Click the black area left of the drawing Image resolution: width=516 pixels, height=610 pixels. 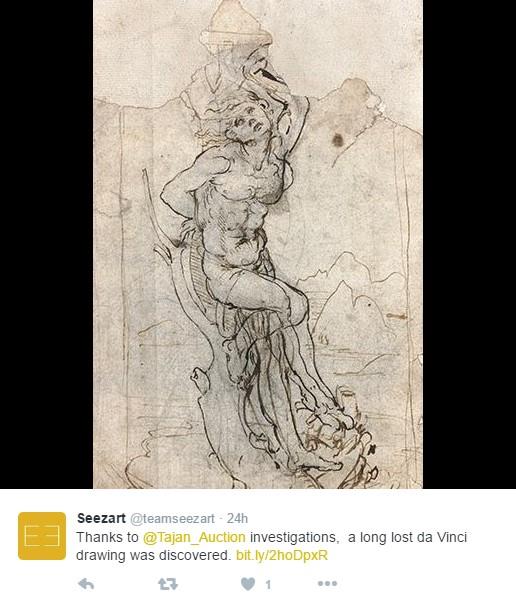(x=46, y=244)
